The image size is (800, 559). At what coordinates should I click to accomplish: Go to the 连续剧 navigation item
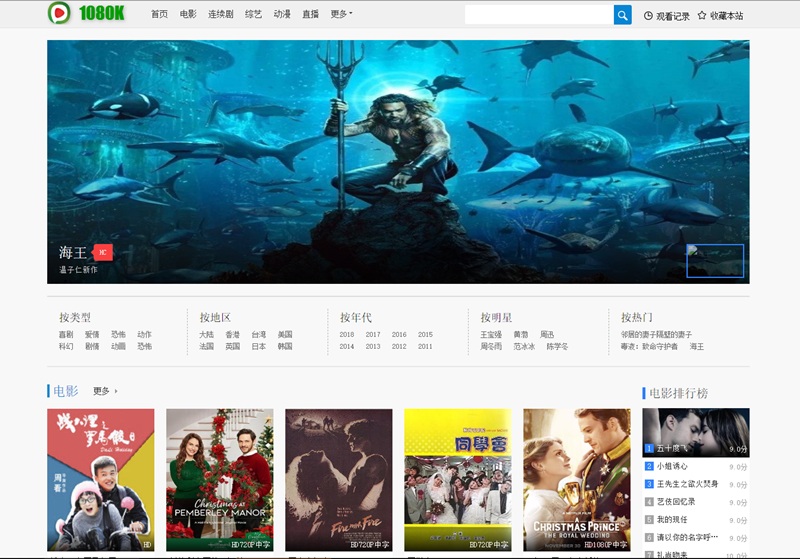pos(220,15)
